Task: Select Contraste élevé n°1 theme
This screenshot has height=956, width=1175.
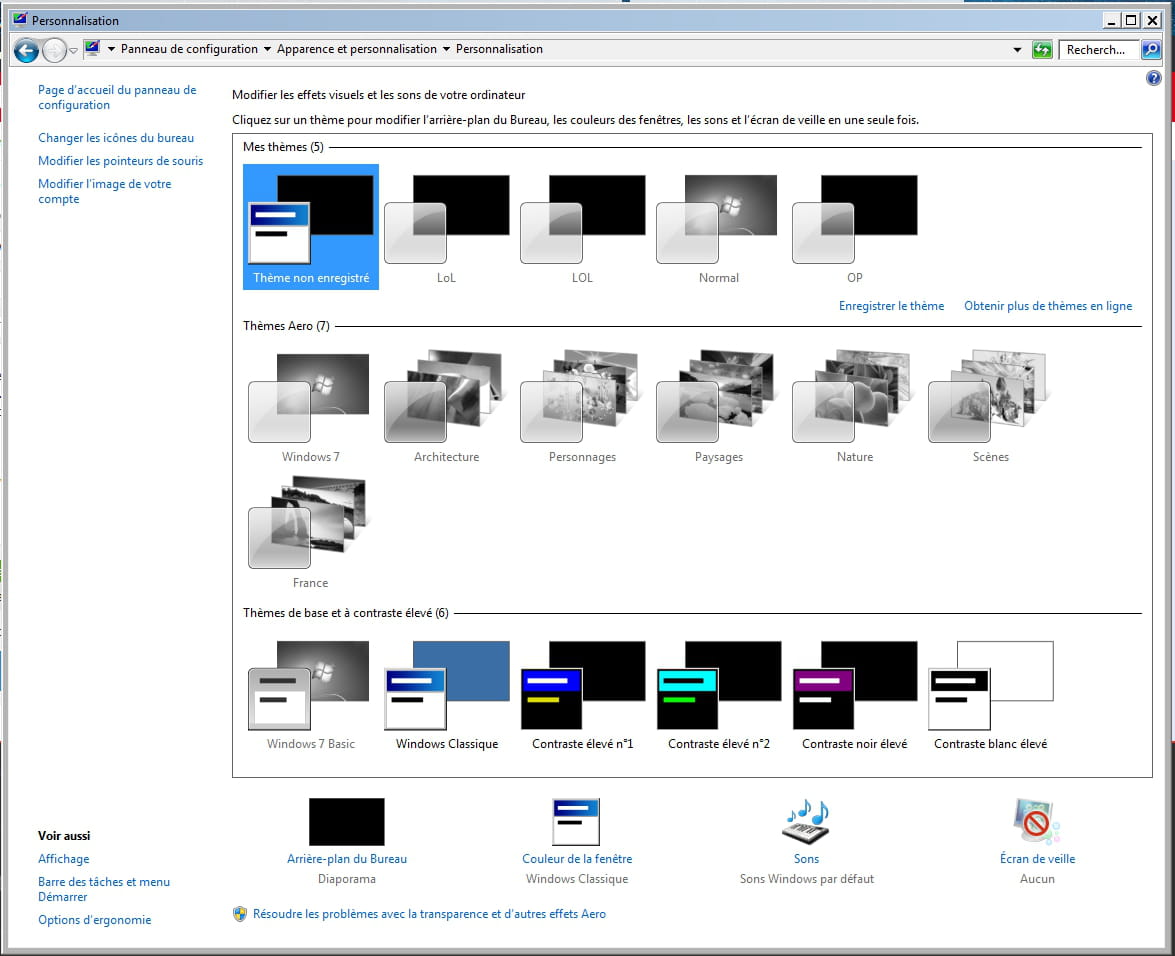Action: (x=582, y=694)
